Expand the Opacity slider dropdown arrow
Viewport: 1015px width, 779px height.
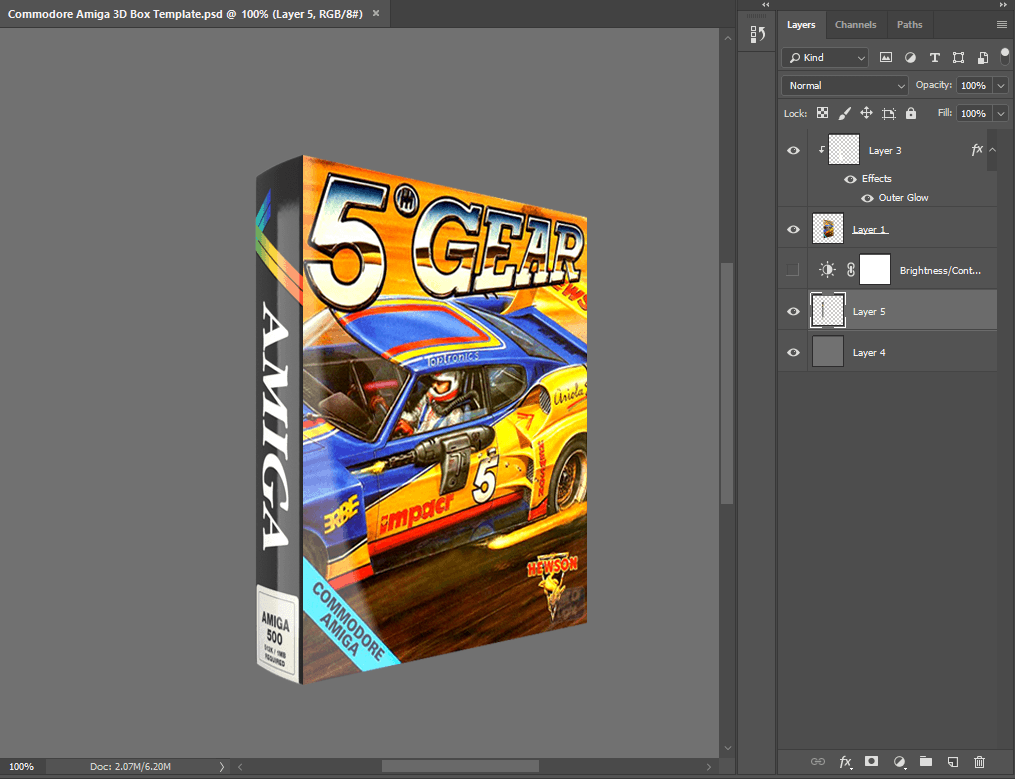1001,86
